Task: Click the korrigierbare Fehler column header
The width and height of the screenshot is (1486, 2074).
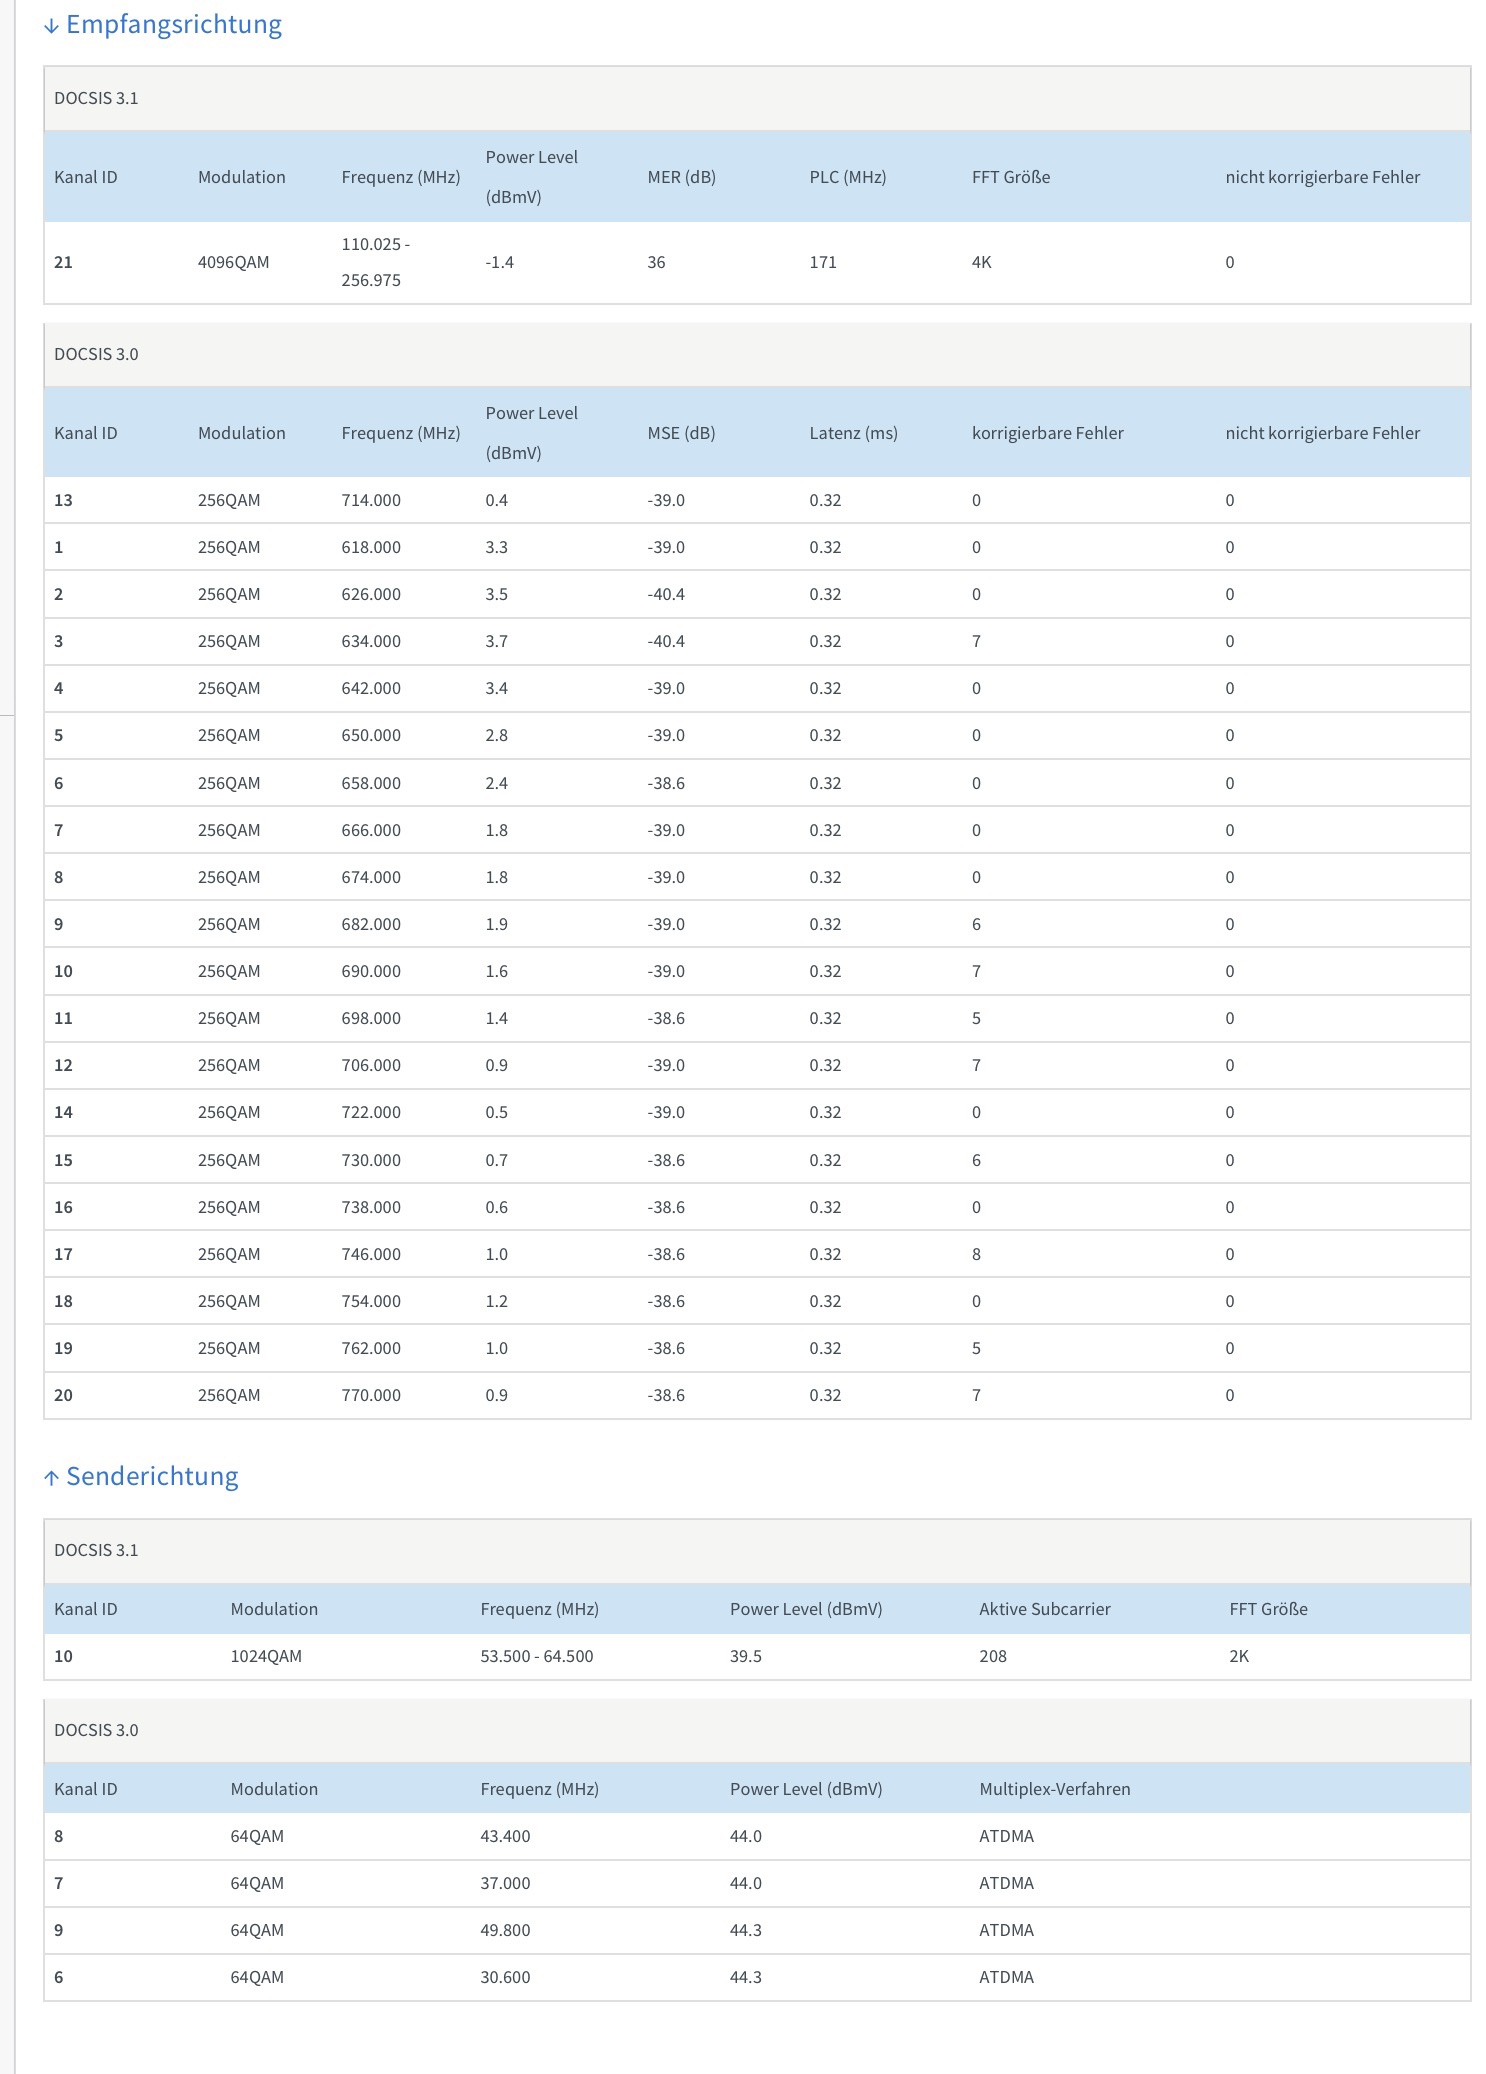Action: [1047, 433]
